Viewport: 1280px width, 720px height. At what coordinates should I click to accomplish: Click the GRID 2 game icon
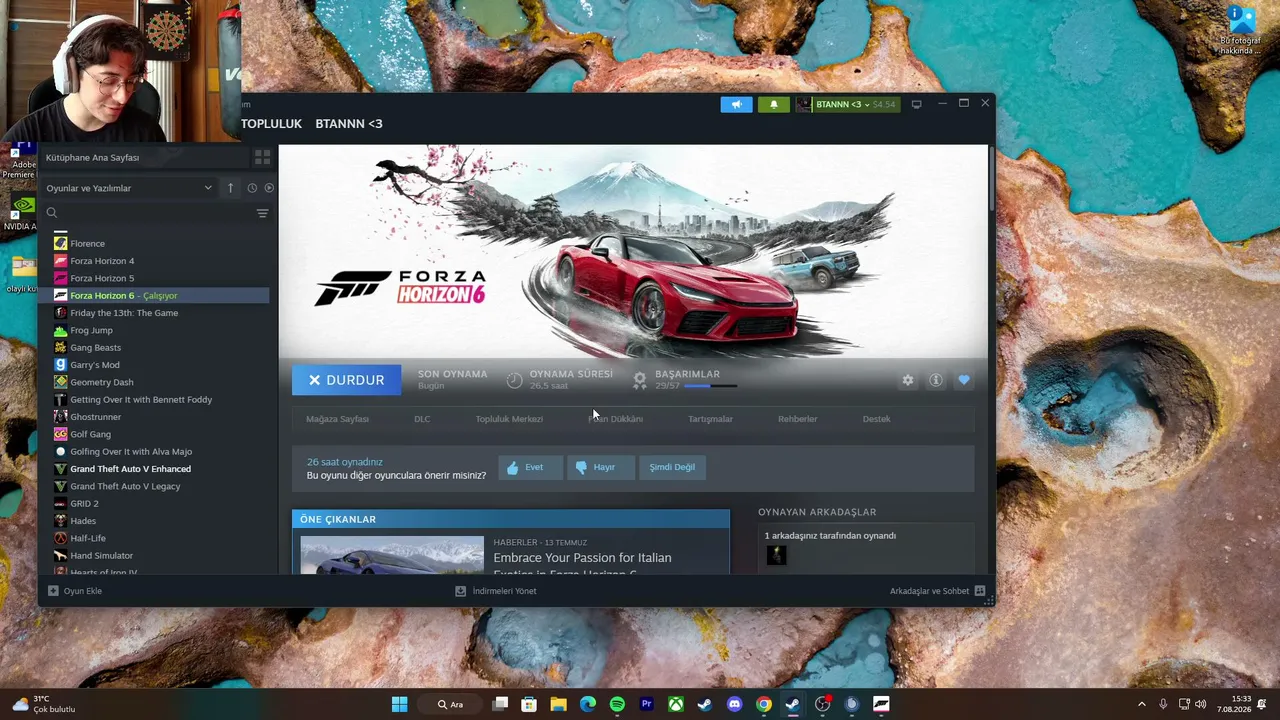tap(61, 503)
